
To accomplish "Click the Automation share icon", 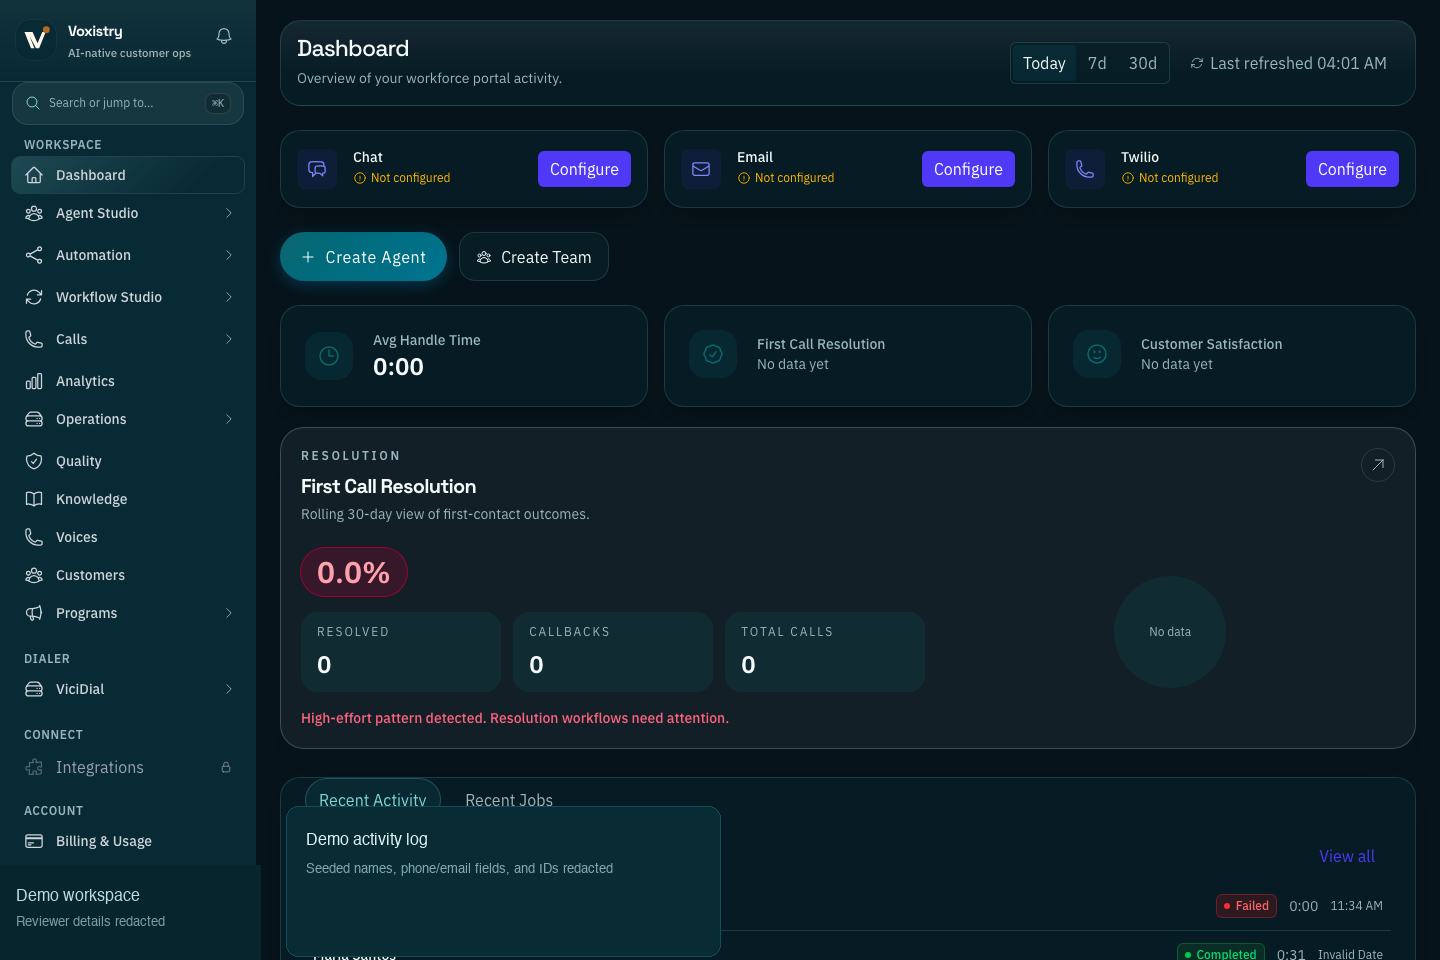I will tap(34, 255).
